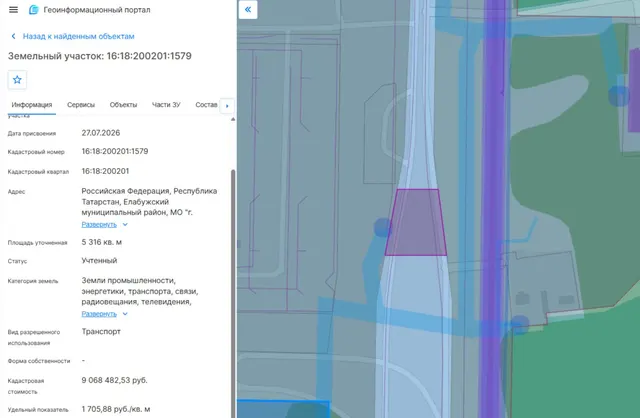Click the Геоинформационный портал logo icon
This screenshot has height=418, width=640.
point(33,10)
